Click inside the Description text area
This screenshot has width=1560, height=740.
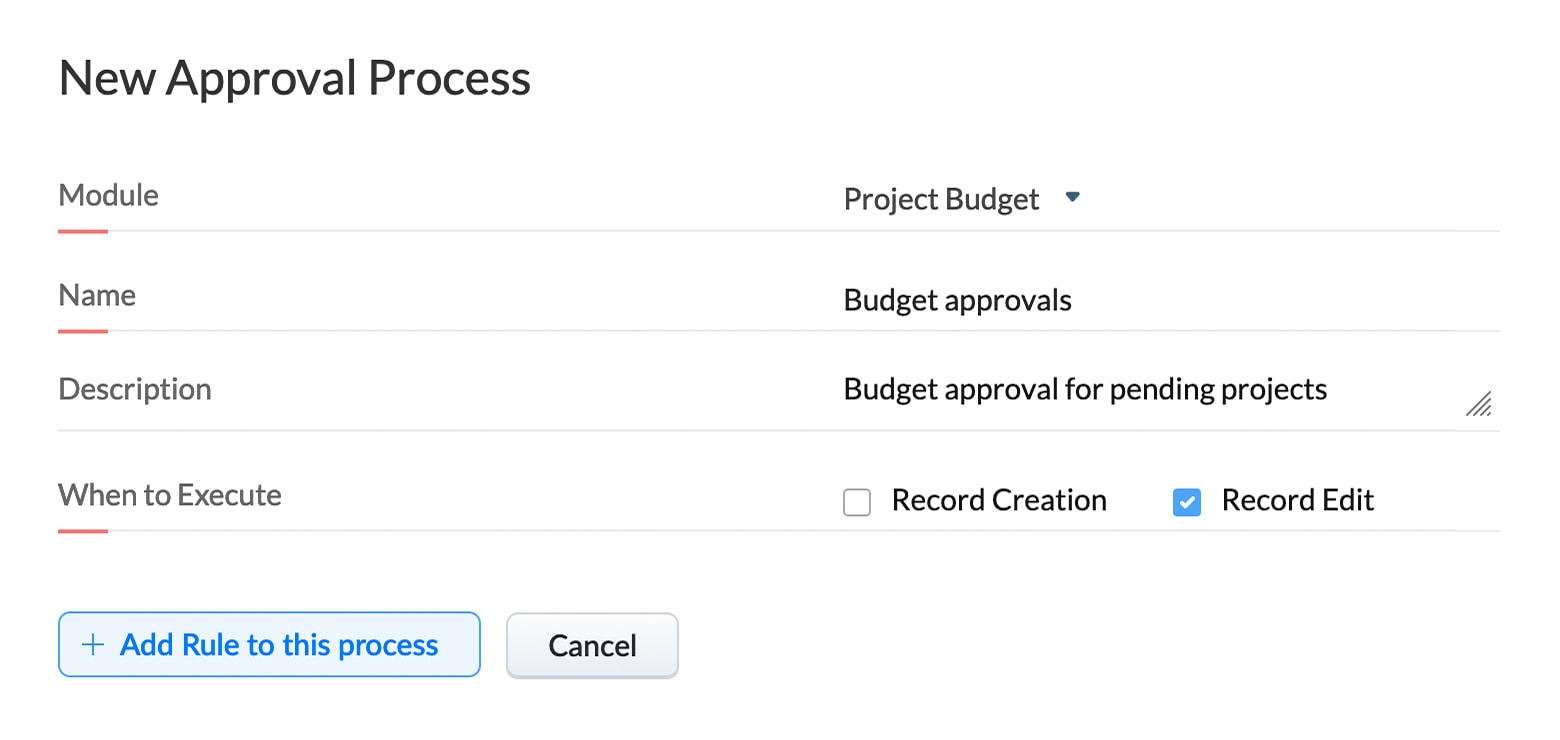coord(1085,389)
